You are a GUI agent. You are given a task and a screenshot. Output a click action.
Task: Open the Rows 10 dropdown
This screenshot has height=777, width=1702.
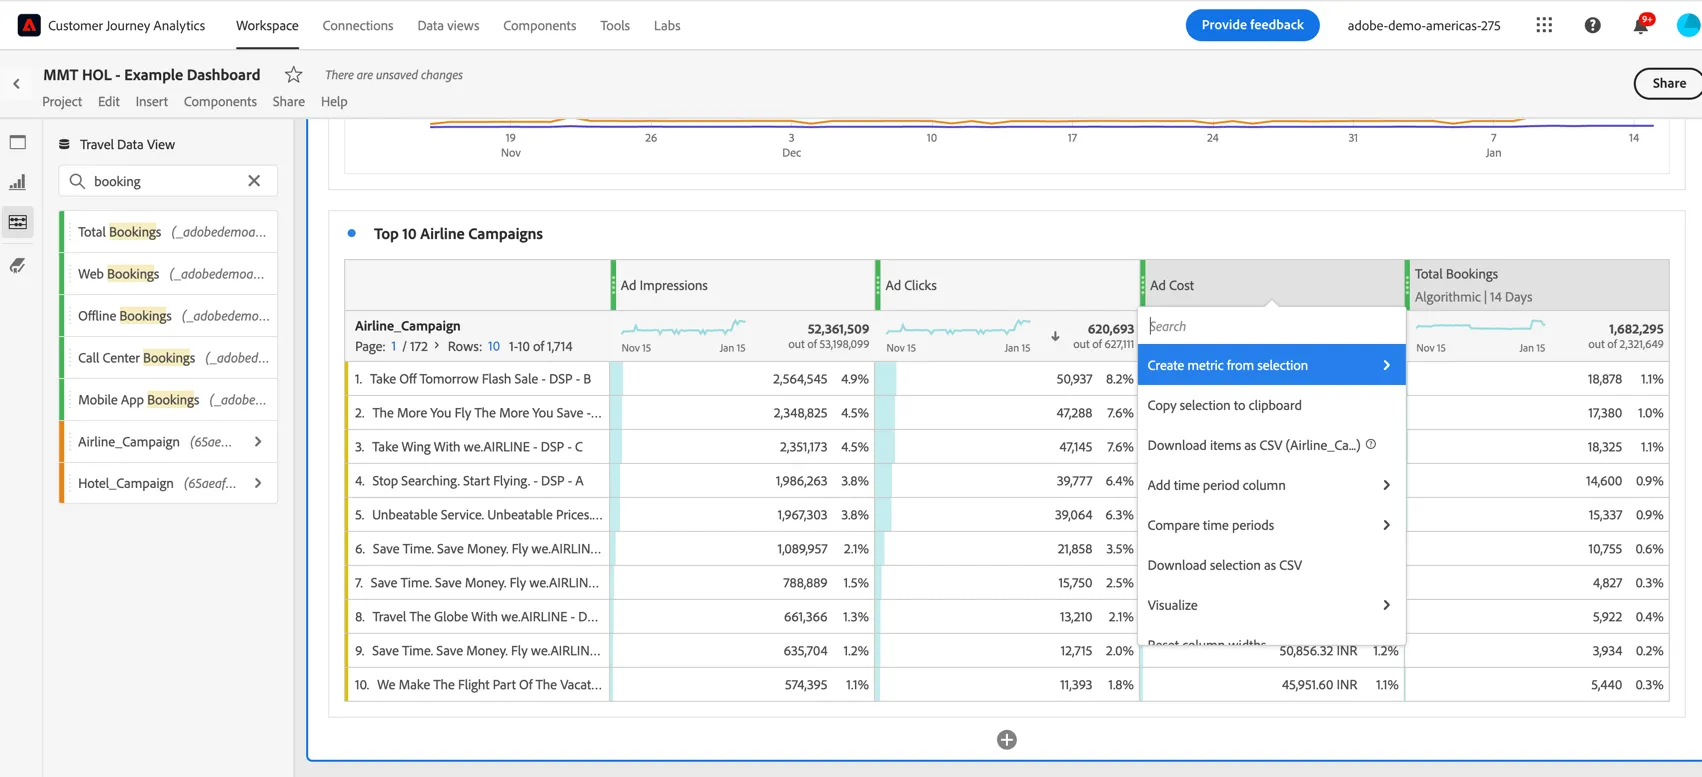coord(493,346)
